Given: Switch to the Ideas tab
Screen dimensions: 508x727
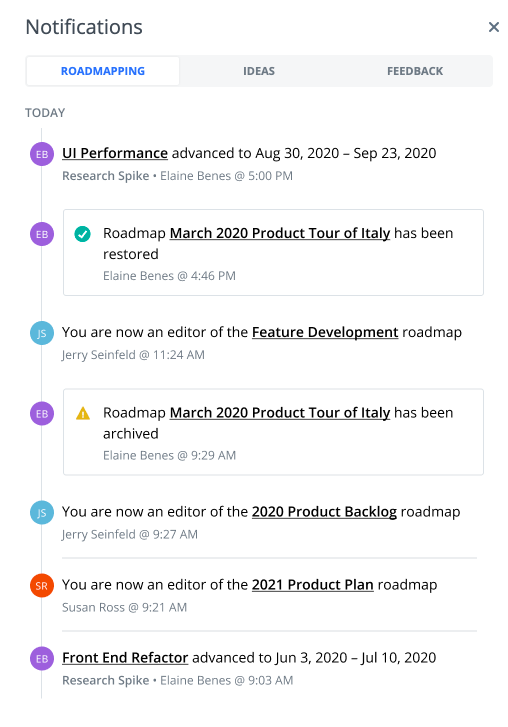Looking at the screenshot, I should point(259,71).
